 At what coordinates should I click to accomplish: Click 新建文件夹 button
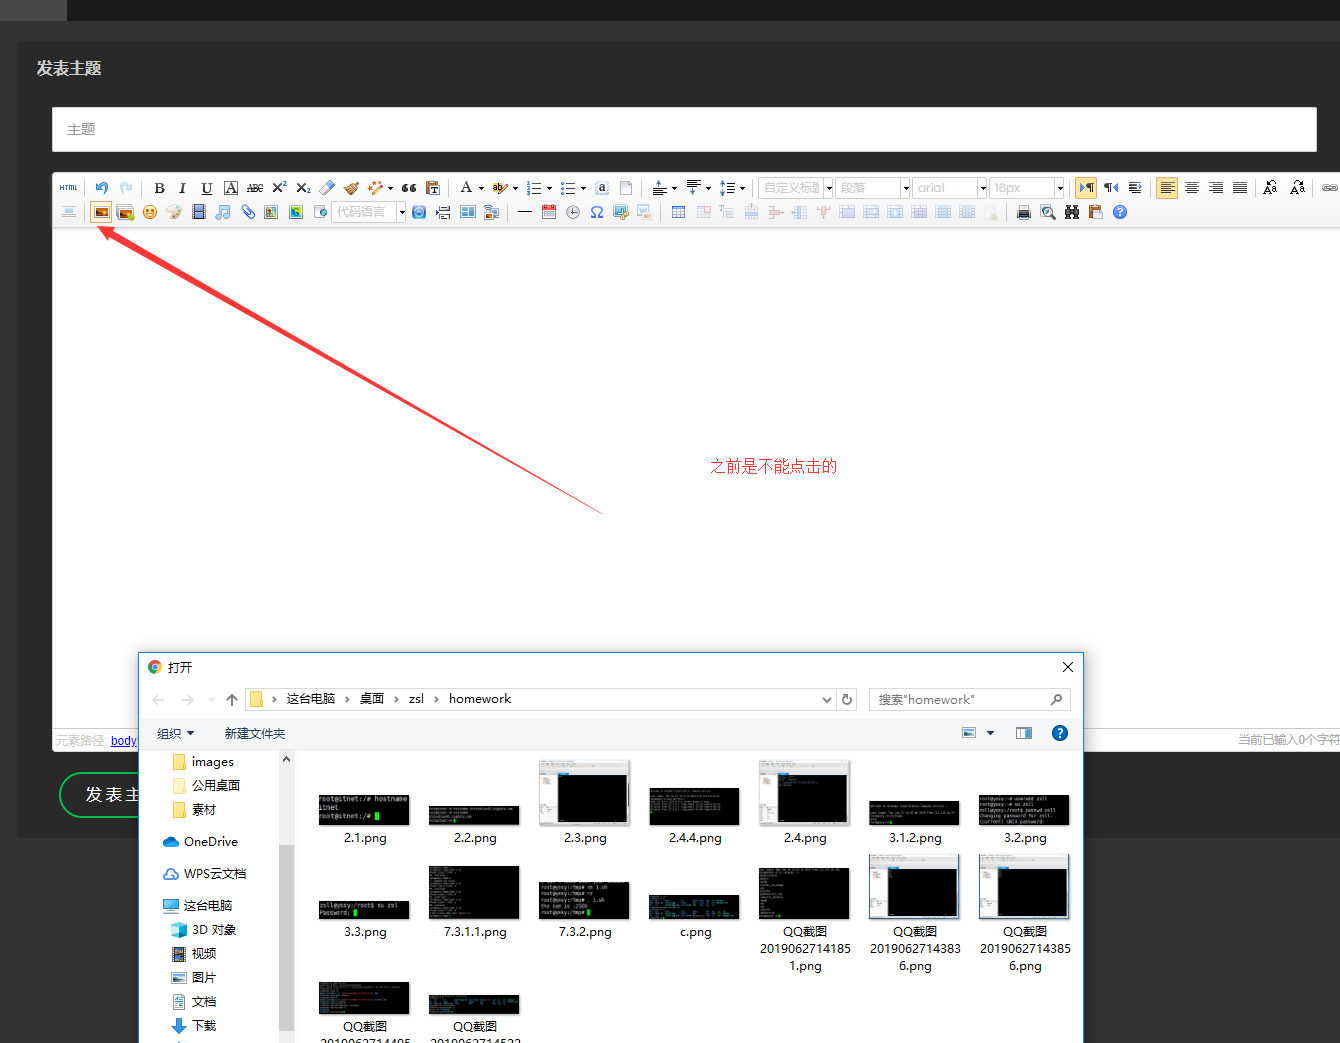click(255, 734)
